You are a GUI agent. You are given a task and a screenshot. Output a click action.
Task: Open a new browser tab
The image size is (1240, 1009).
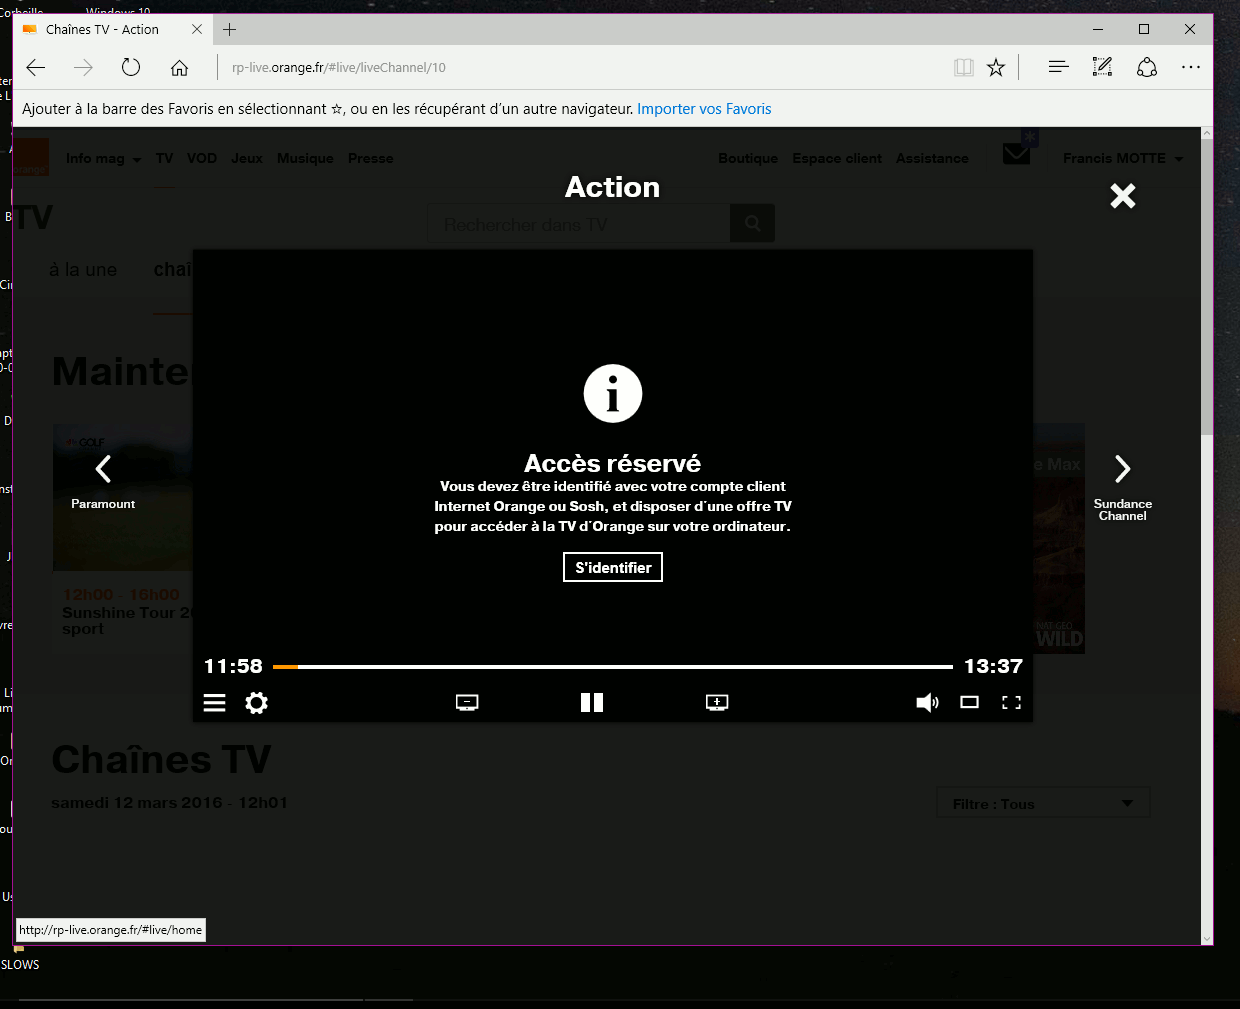tap(230, 29)
